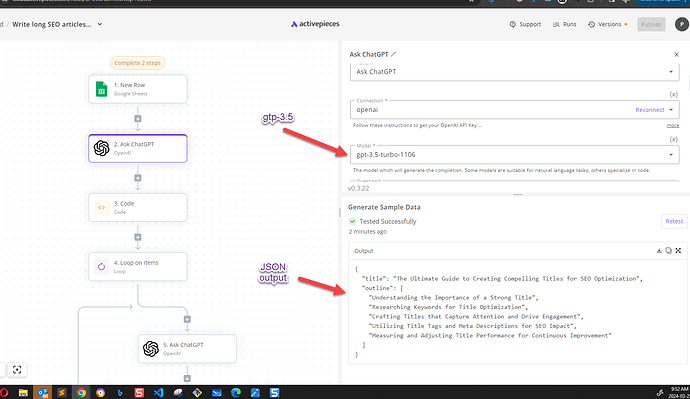
Task: Add step after New Row plus button
Action: (x=138, y=119)
